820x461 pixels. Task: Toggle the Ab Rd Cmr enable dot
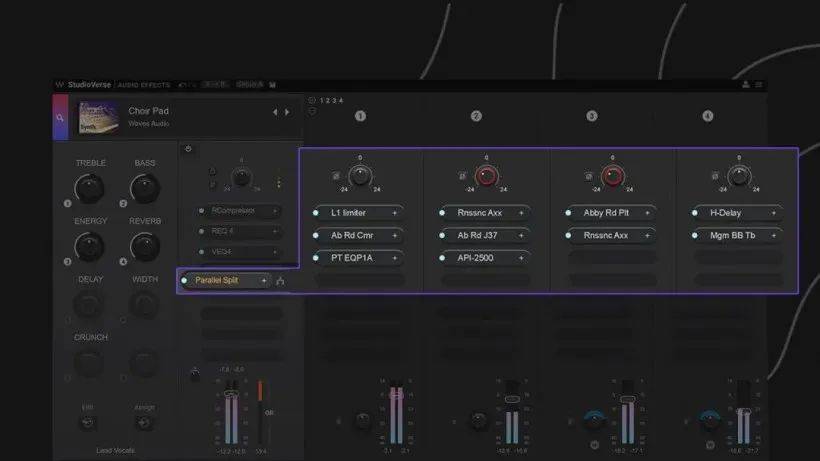pos(316,236)
